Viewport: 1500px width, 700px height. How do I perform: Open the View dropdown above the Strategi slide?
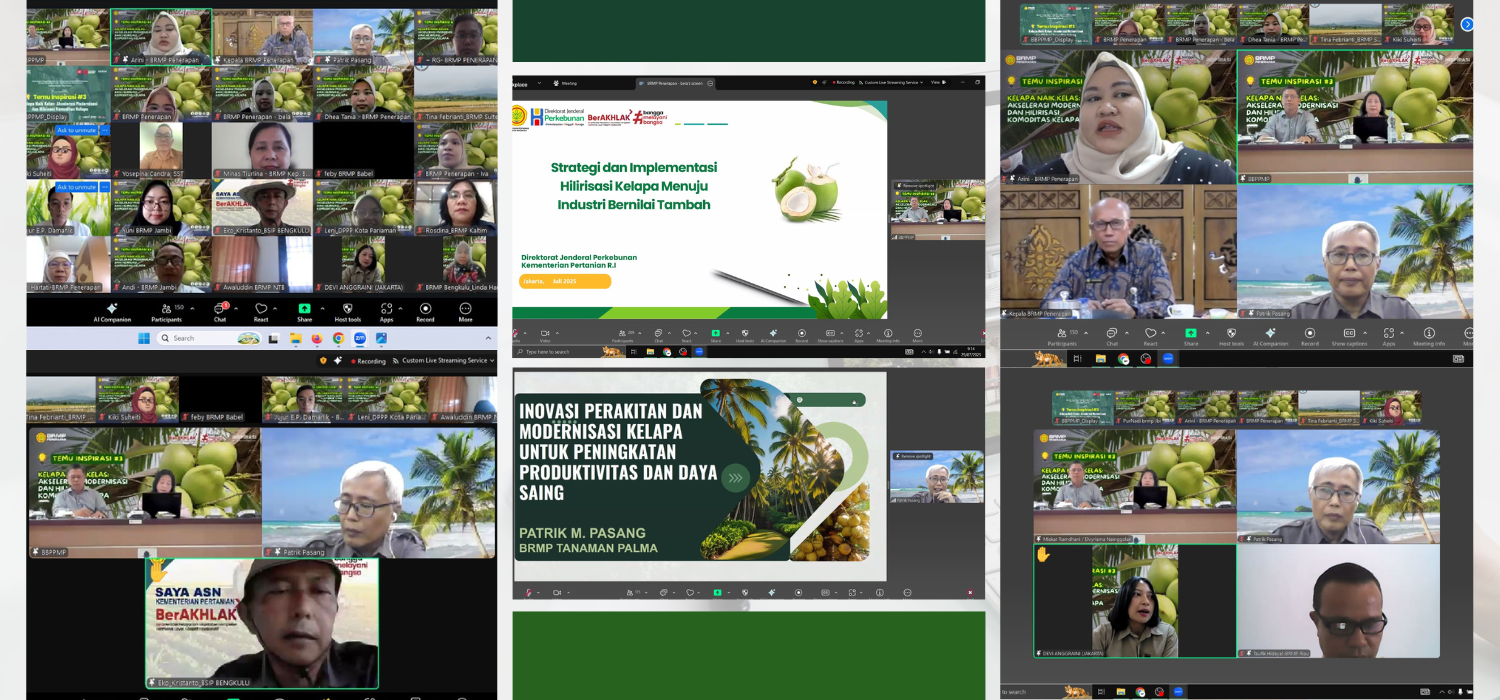[x=937, y=82]
